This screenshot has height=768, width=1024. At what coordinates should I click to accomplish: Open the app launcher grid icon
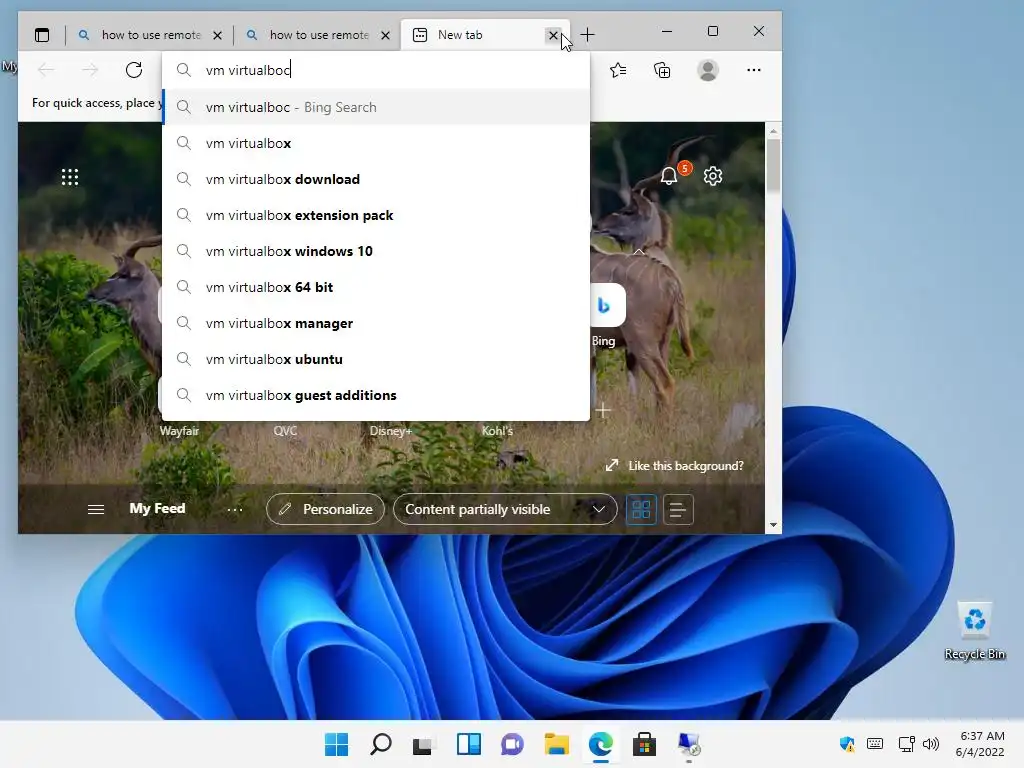(70, 177)
